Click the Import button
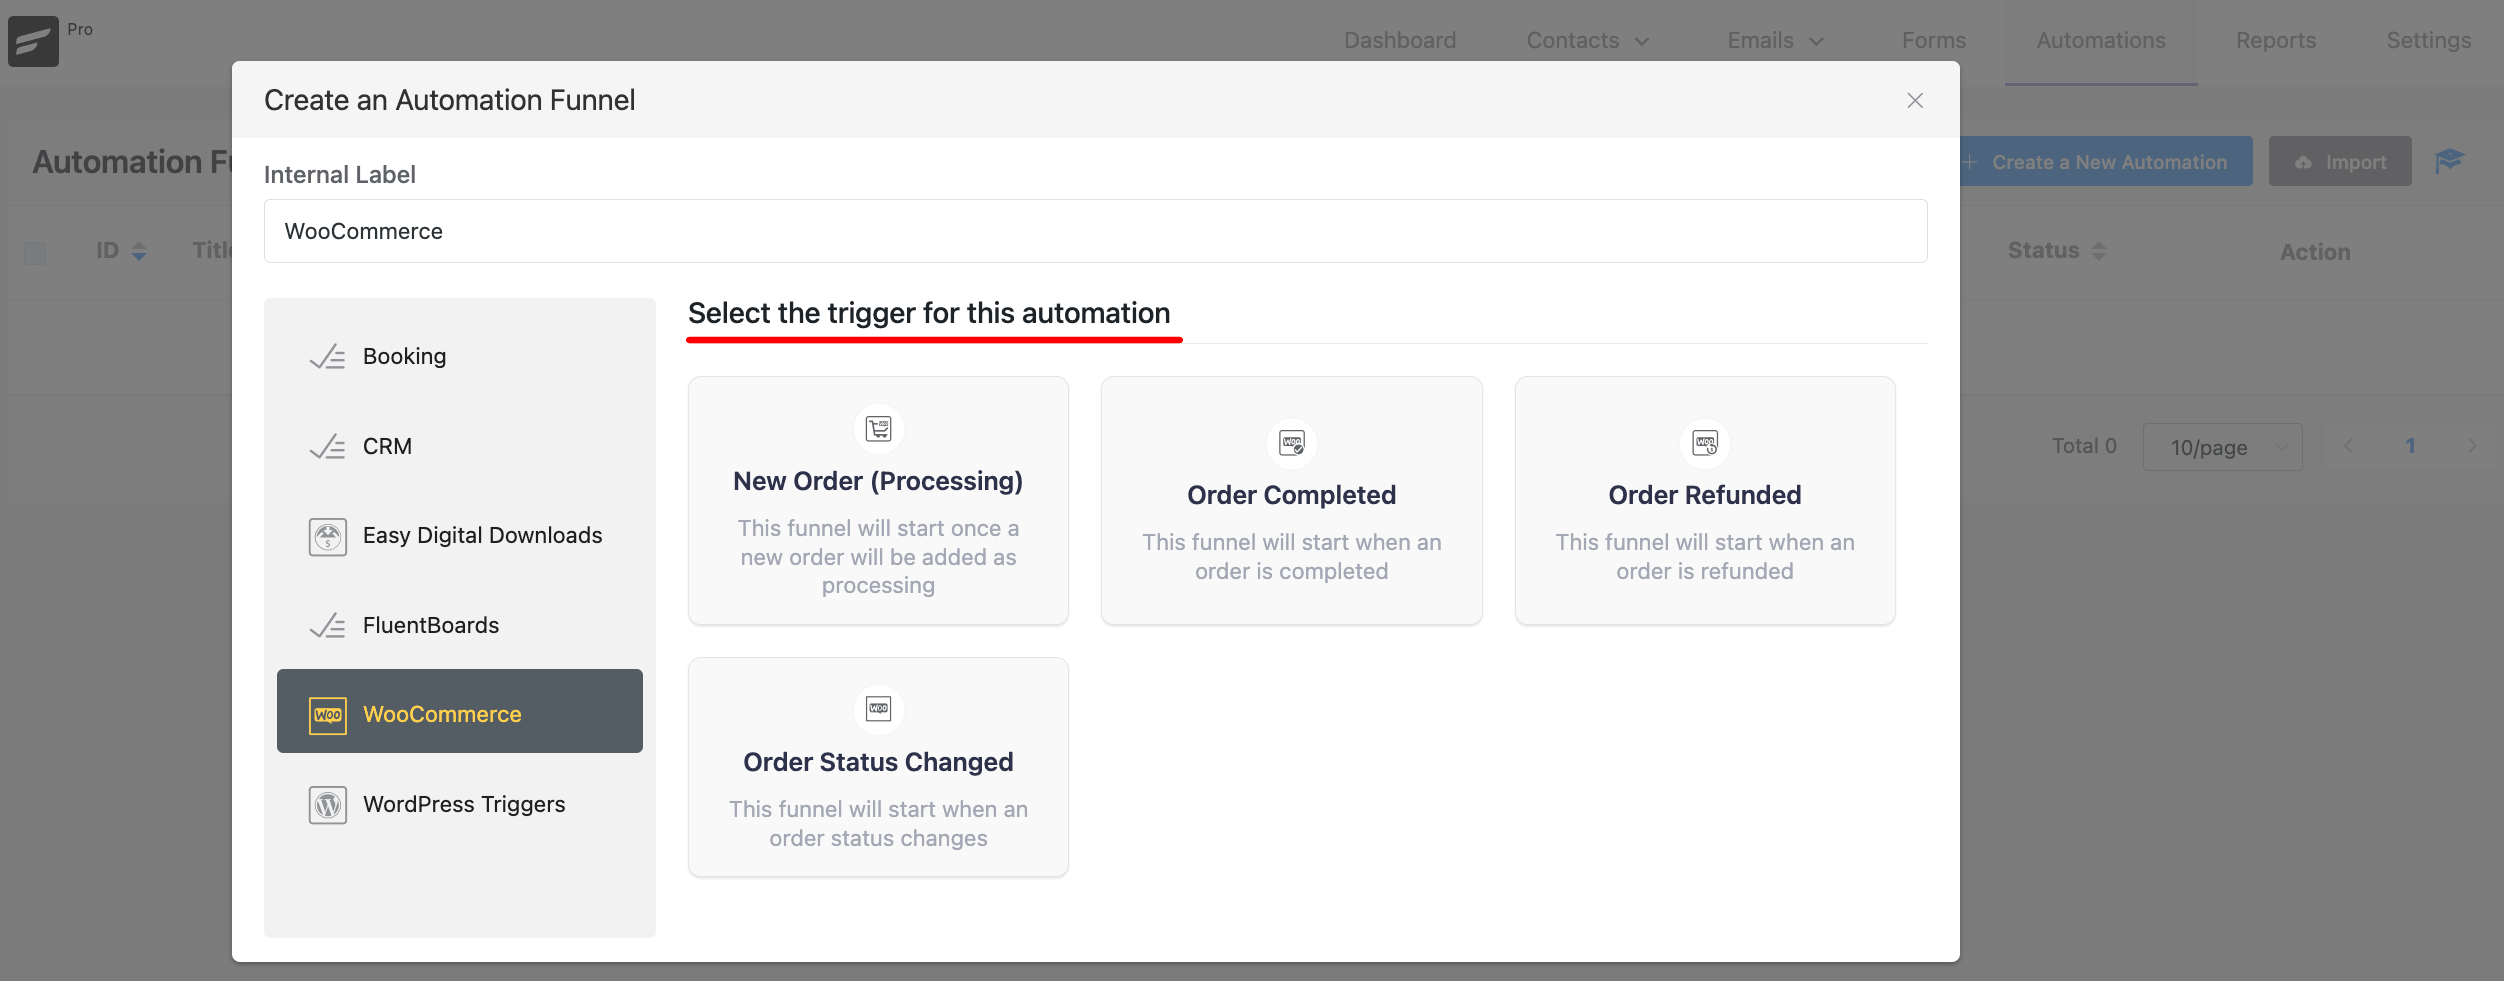The height and width of the screenshot is (981, 2504). pos(2340,161)
